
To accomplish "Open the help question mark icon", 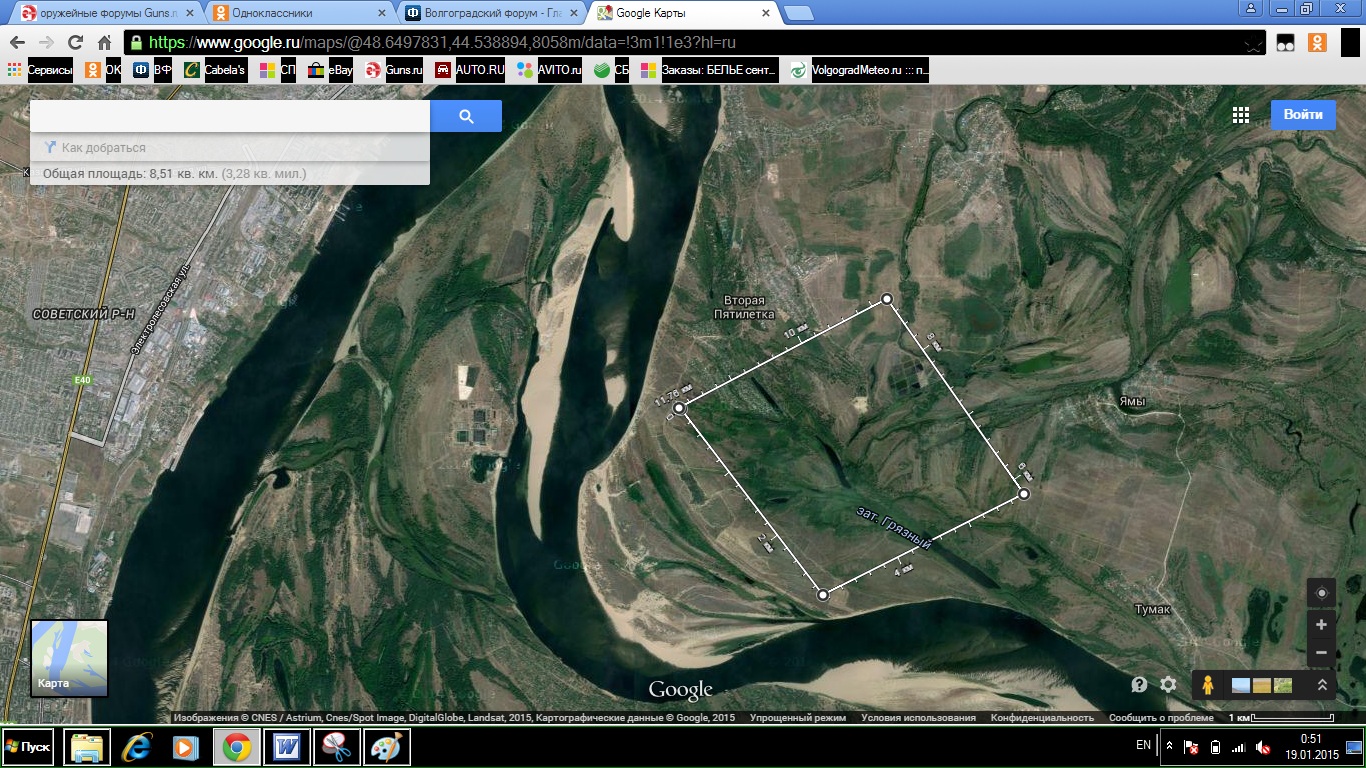I will pyautogui.click(x=1139, y=685).
